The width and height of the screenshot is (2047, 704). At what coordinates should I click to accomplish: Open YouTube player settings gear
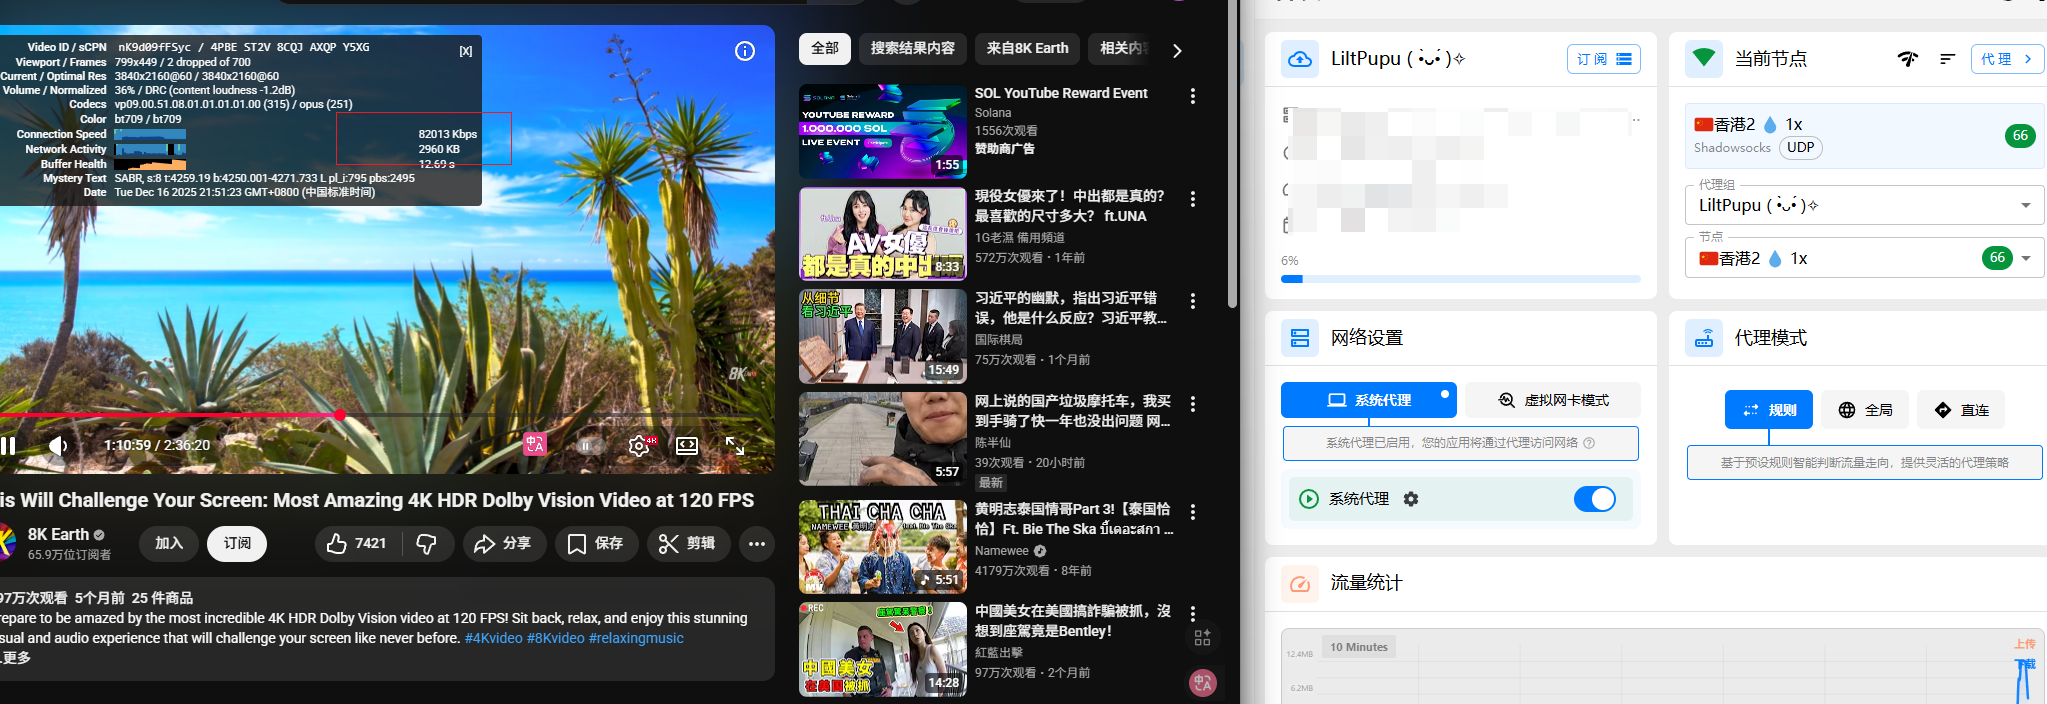tap(638, 446)
